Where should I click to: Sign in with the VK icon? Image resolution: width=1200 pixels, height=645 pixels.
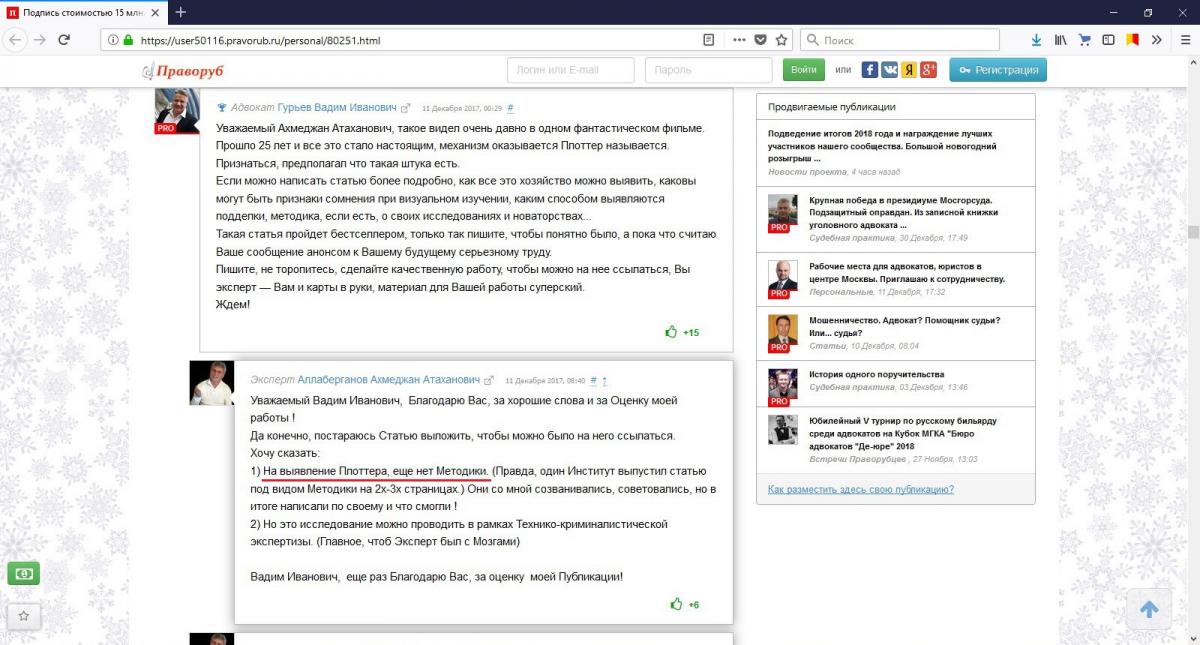(889, 70)
